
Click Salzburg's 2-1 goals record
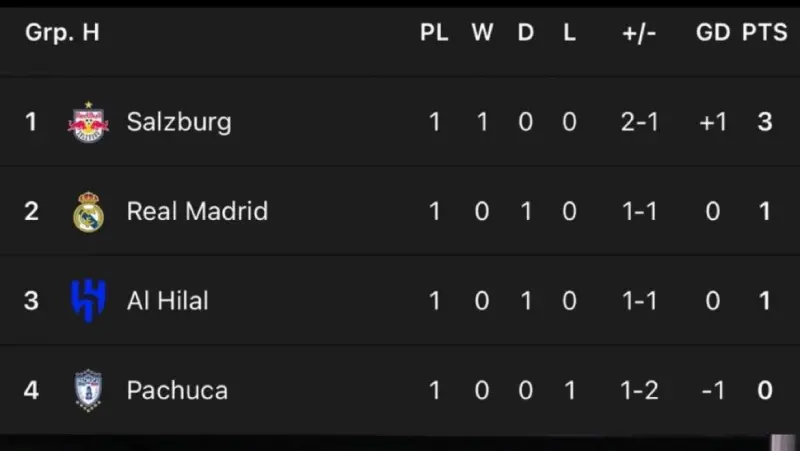coord(639,122)
